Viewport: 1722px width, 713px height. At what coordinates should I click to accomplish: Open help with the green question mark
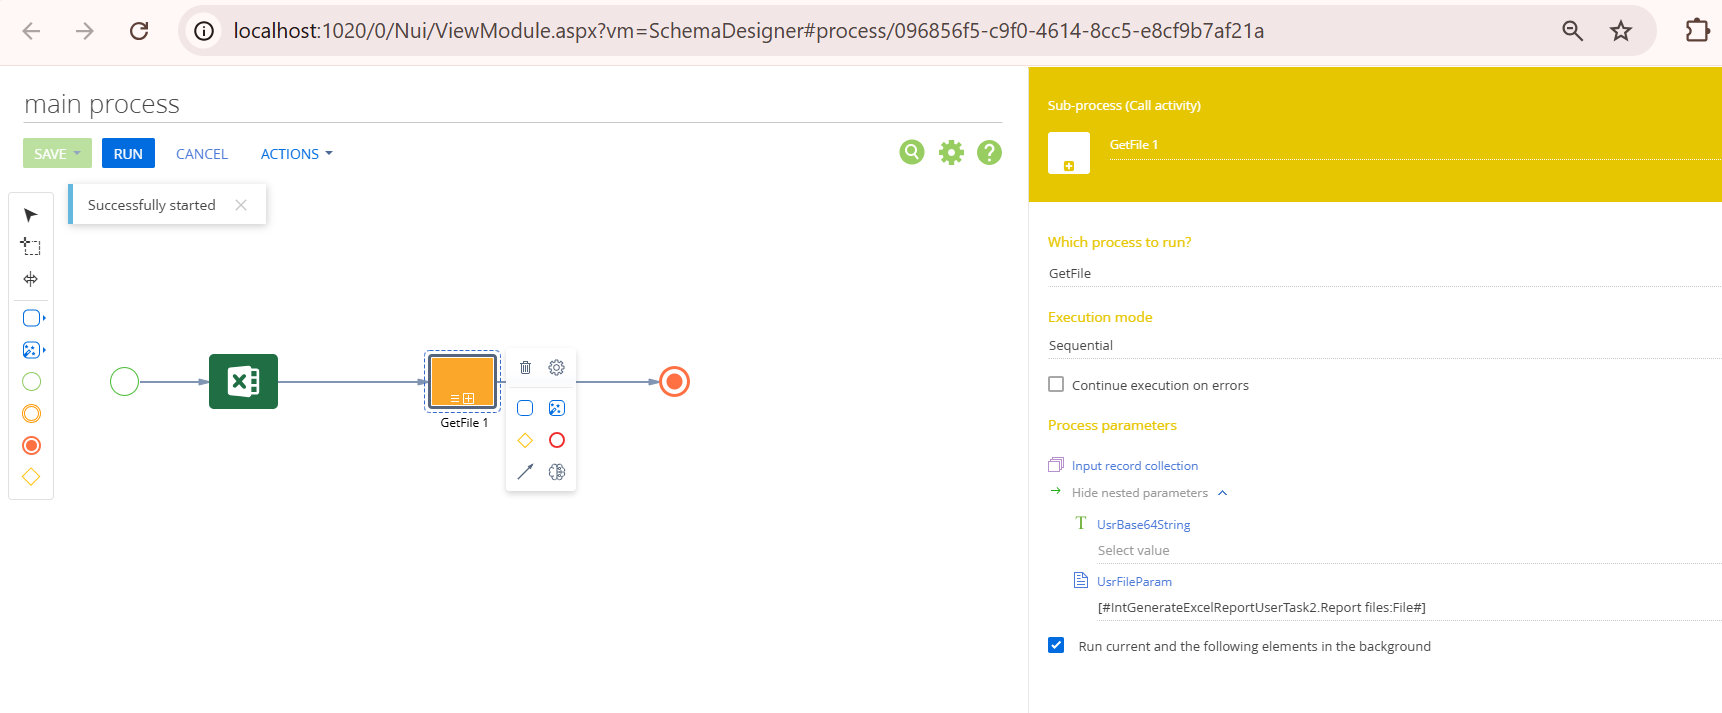pyautogui.click(x=990, y=152)
